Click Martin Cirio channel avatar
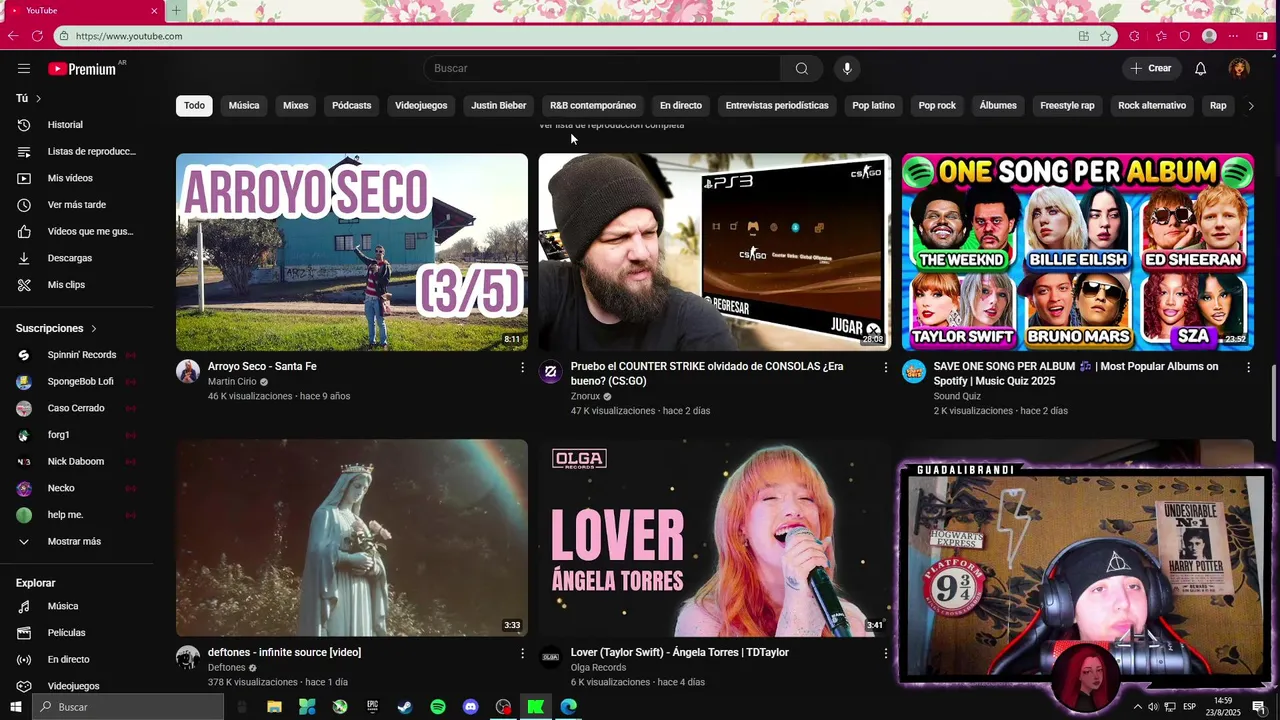 (188, 372)
